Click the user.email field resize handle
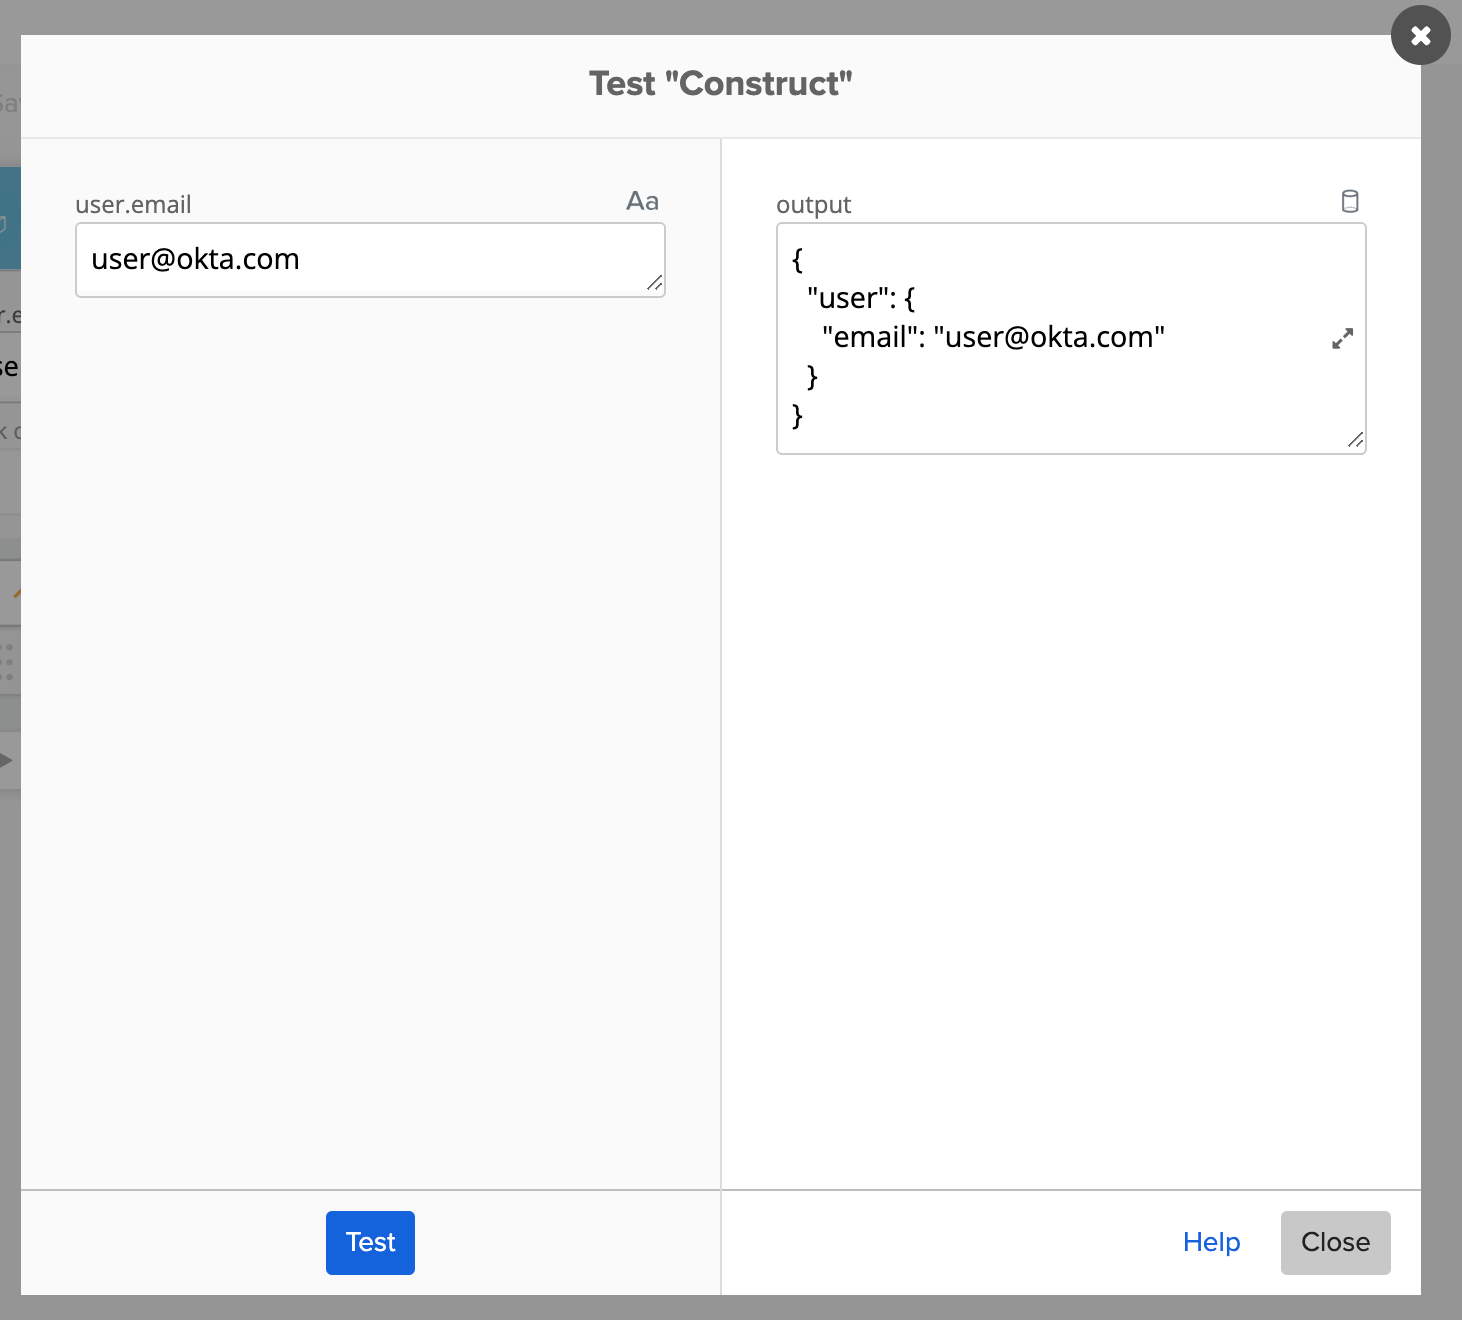Screen dimensions: 1462x1320 [x=655, y=284]
